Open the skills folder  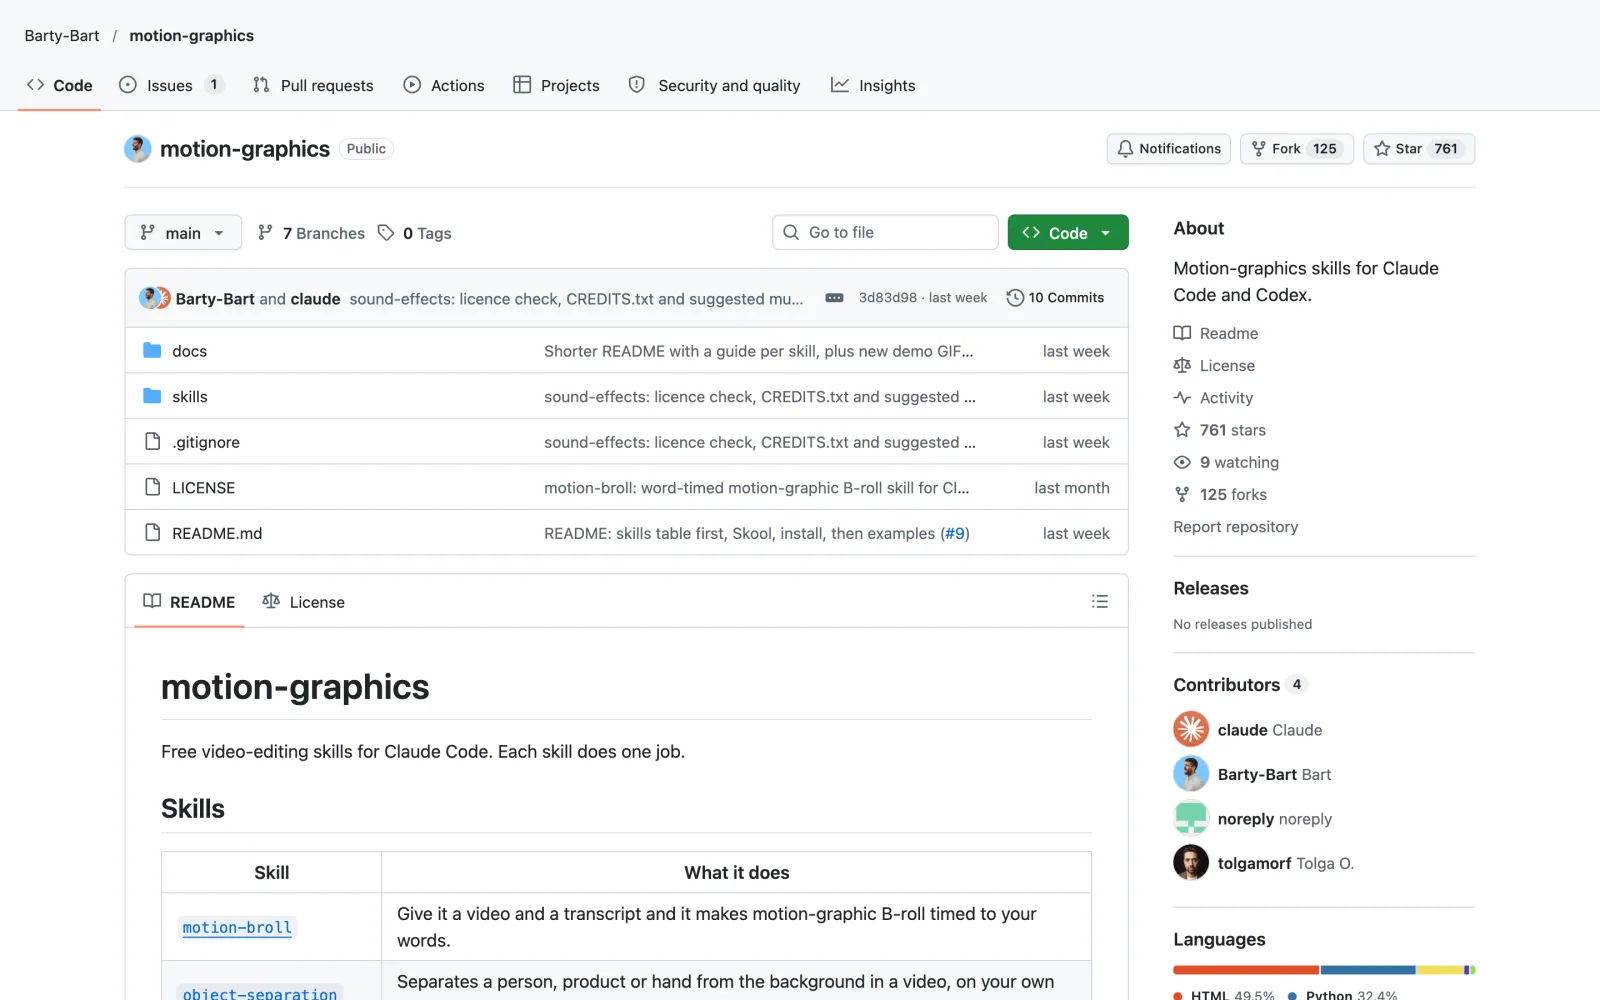[189, 397]
